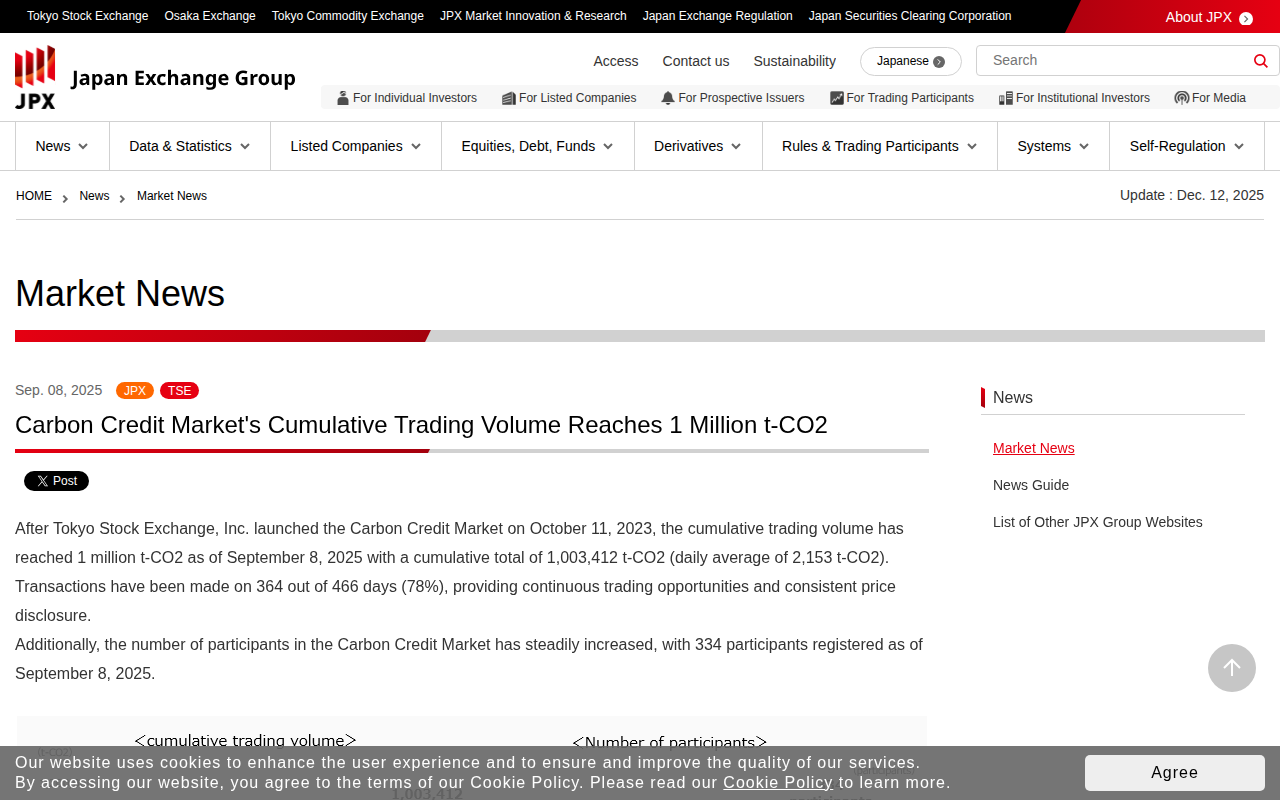Click the X Post share button
This screenshot has height=800, width=1280.
56,481
